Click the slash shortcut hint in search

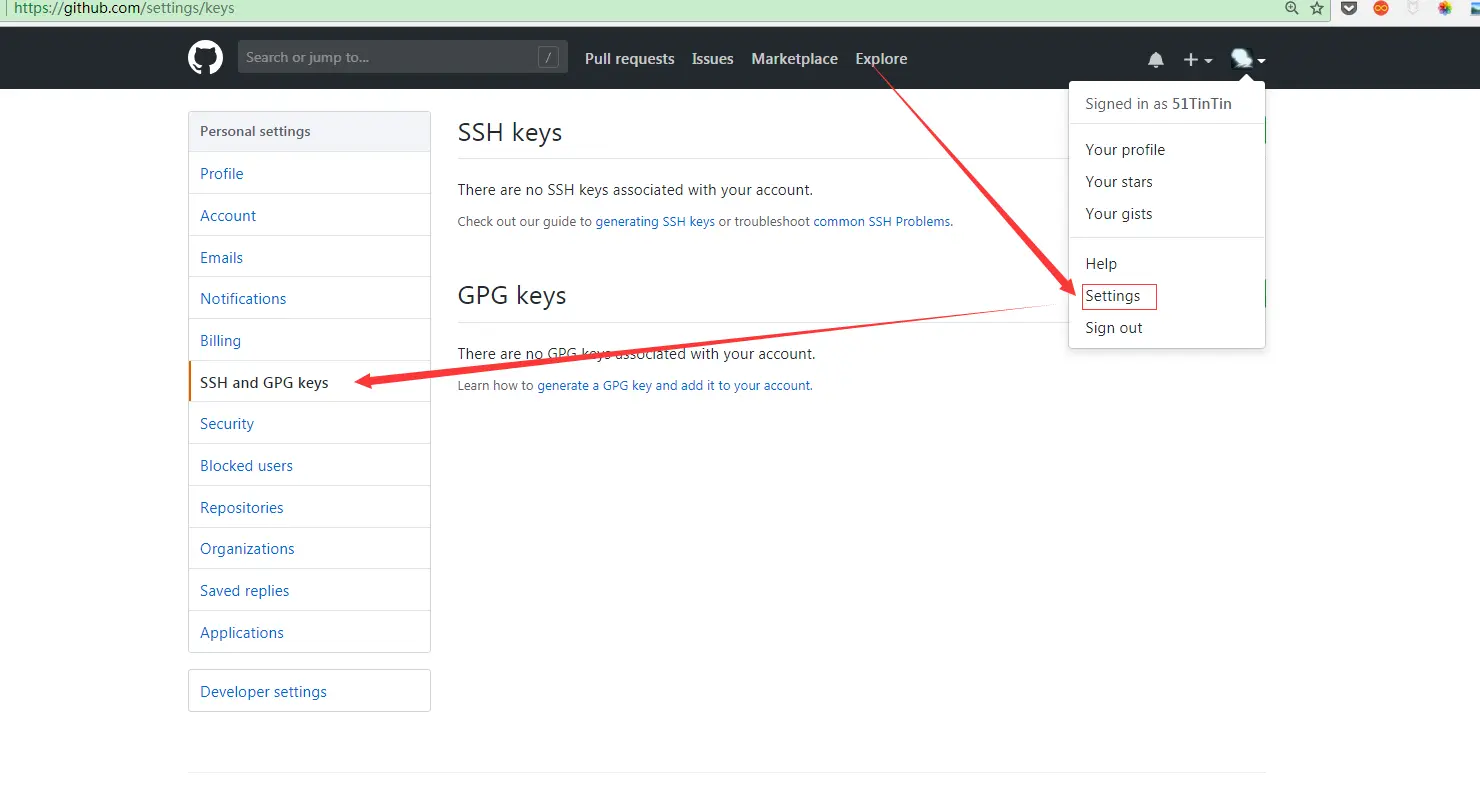click(548, 57)
